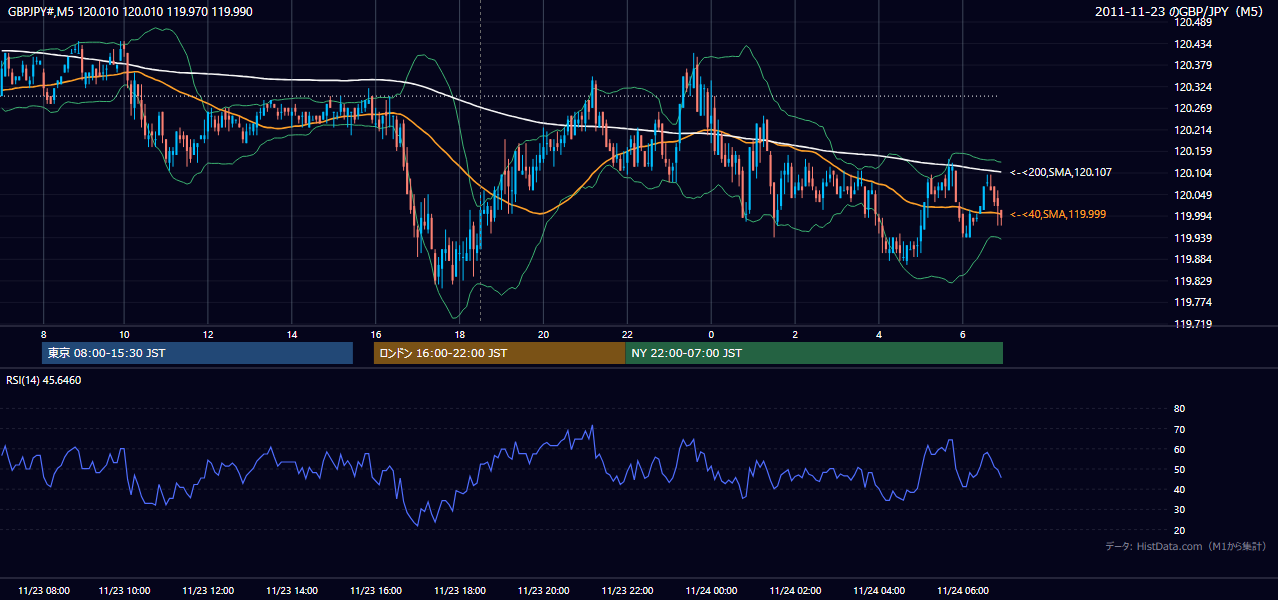Click price axis value 119.719
The width and height of the screenshot is (1278, 600).
(1193, 324)
